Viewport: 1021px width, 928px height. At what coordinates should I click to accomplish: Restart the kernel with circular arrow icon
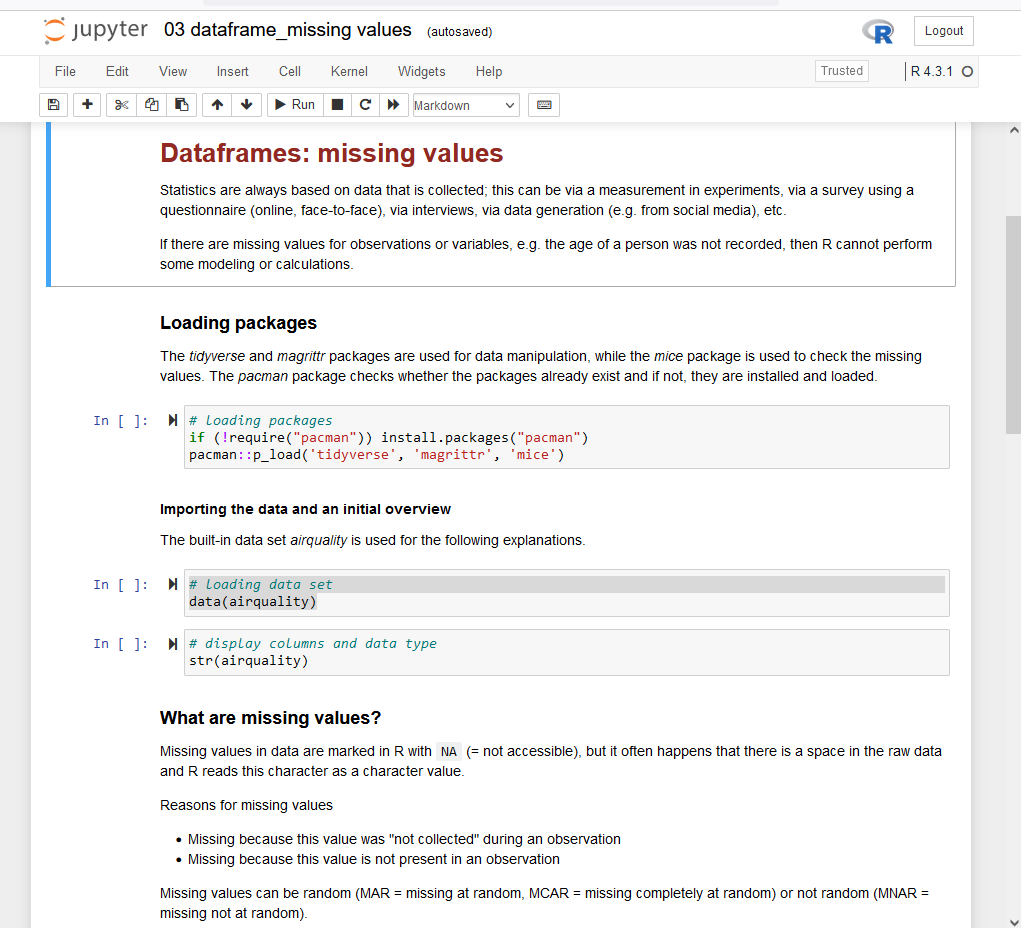[x=365, y=105]
